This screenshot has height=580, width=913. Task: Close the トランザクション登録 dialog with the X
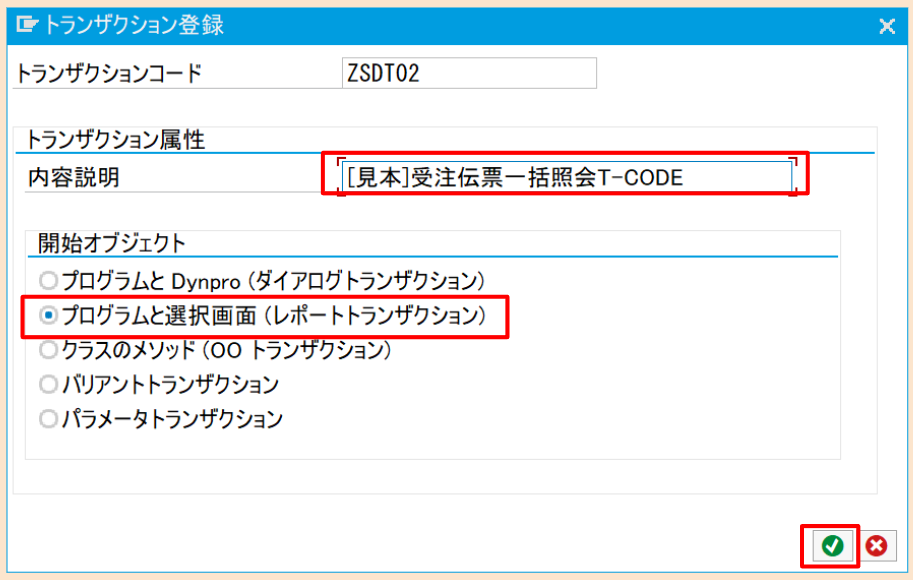pyautogui.click(x=887, y=27)
